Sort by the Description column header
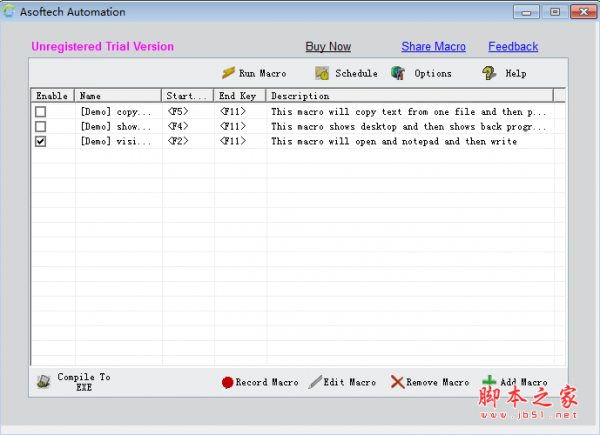 (410, 96)
